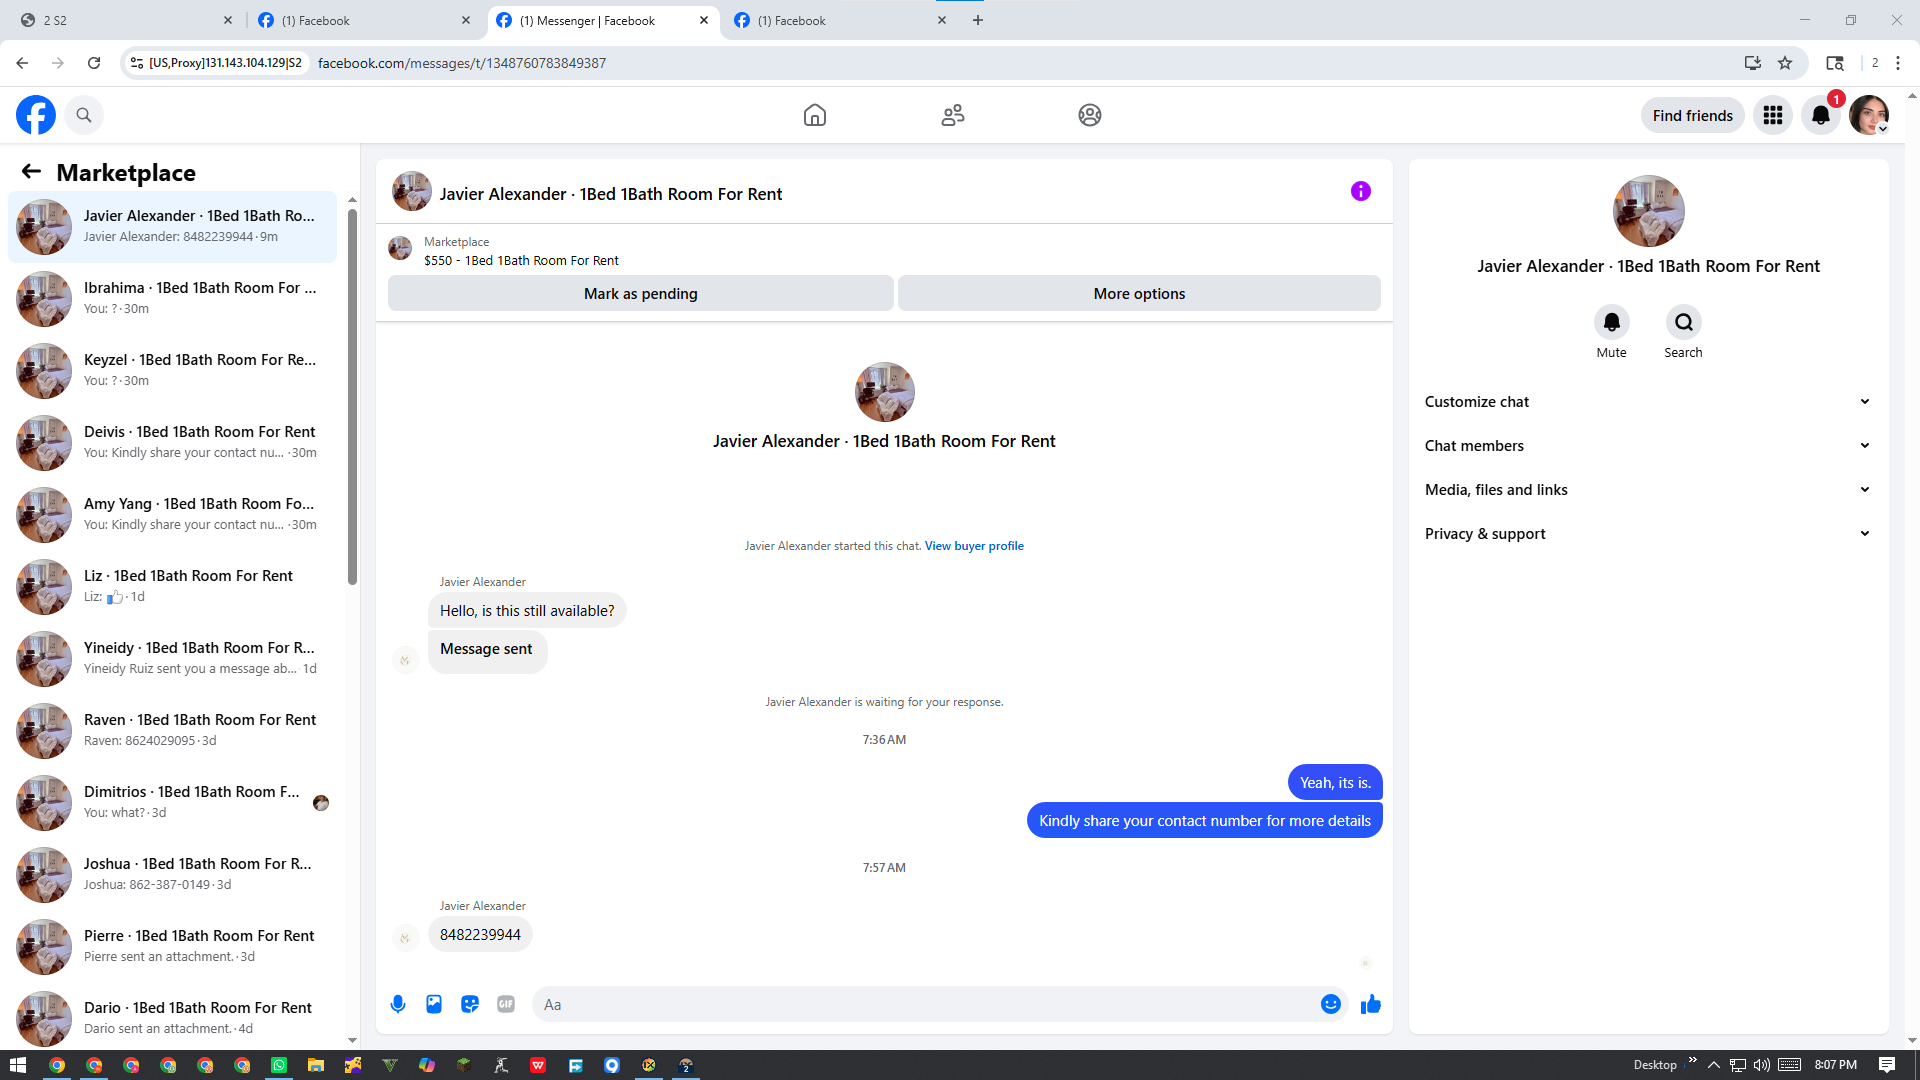
Task: Click the browser back arrow
Action: [x=22, y=63]
